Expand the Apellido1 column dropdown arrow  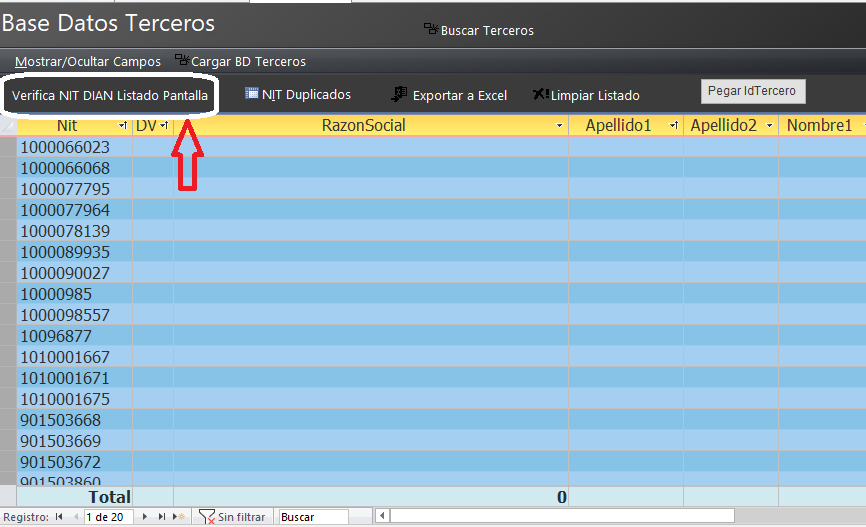coord(673,126)
